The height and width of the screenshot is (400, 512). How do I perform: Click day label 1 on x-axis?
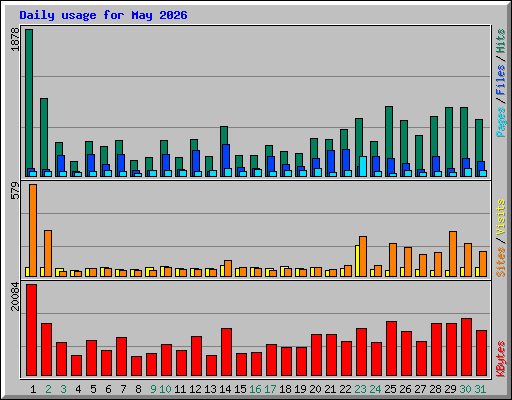[33, 389]
